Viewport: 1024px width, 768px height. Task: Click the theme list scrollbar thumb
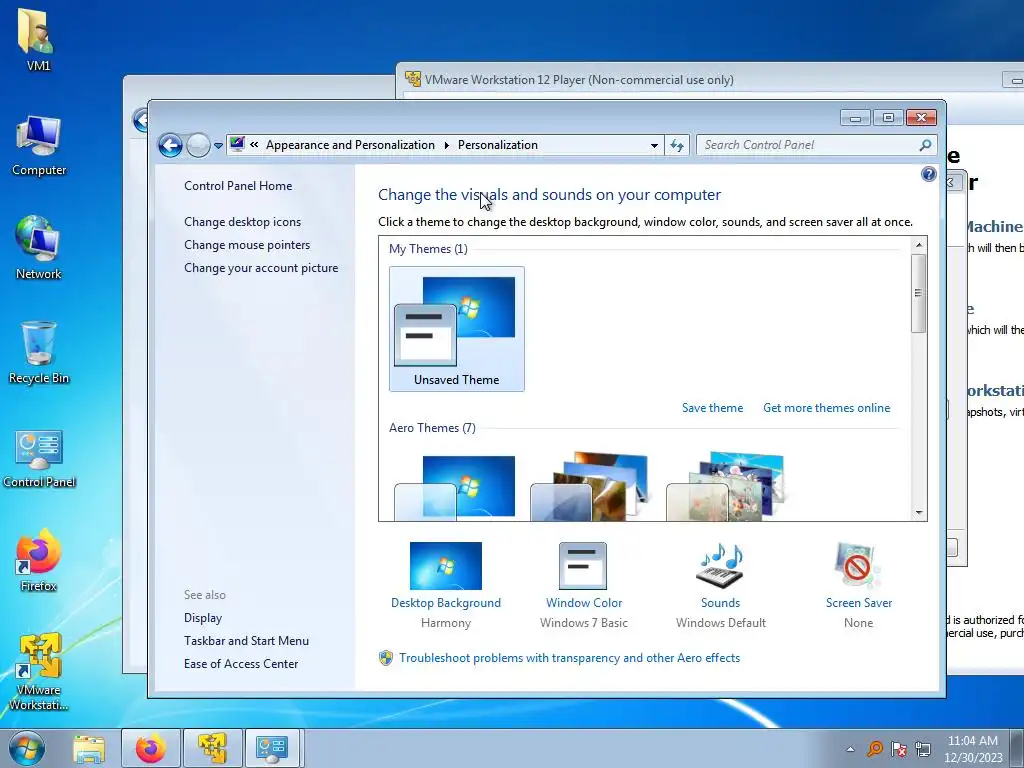pos(918,293)
